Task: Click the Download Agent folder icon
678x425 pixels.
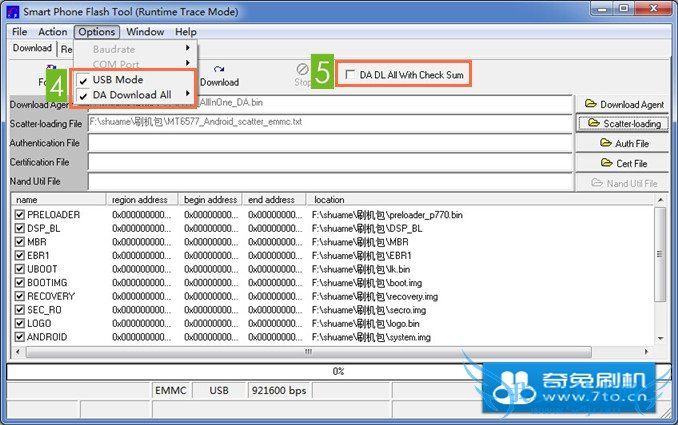Action: 590,104
